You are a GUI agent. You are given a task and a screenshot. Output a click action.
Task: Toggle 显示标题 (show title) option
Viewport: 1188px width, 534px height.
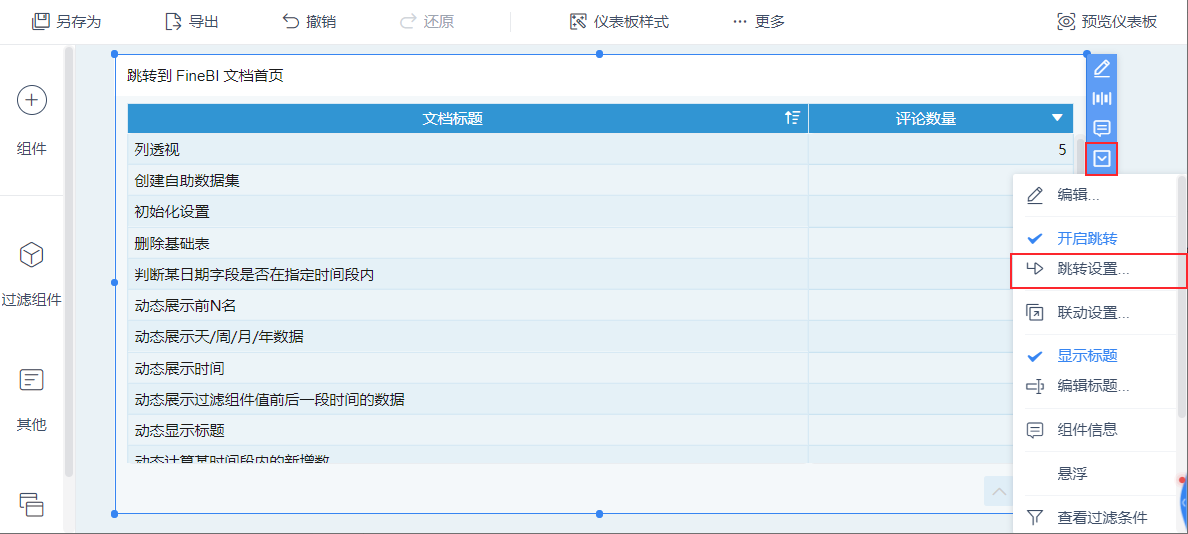click(1096, 355)
